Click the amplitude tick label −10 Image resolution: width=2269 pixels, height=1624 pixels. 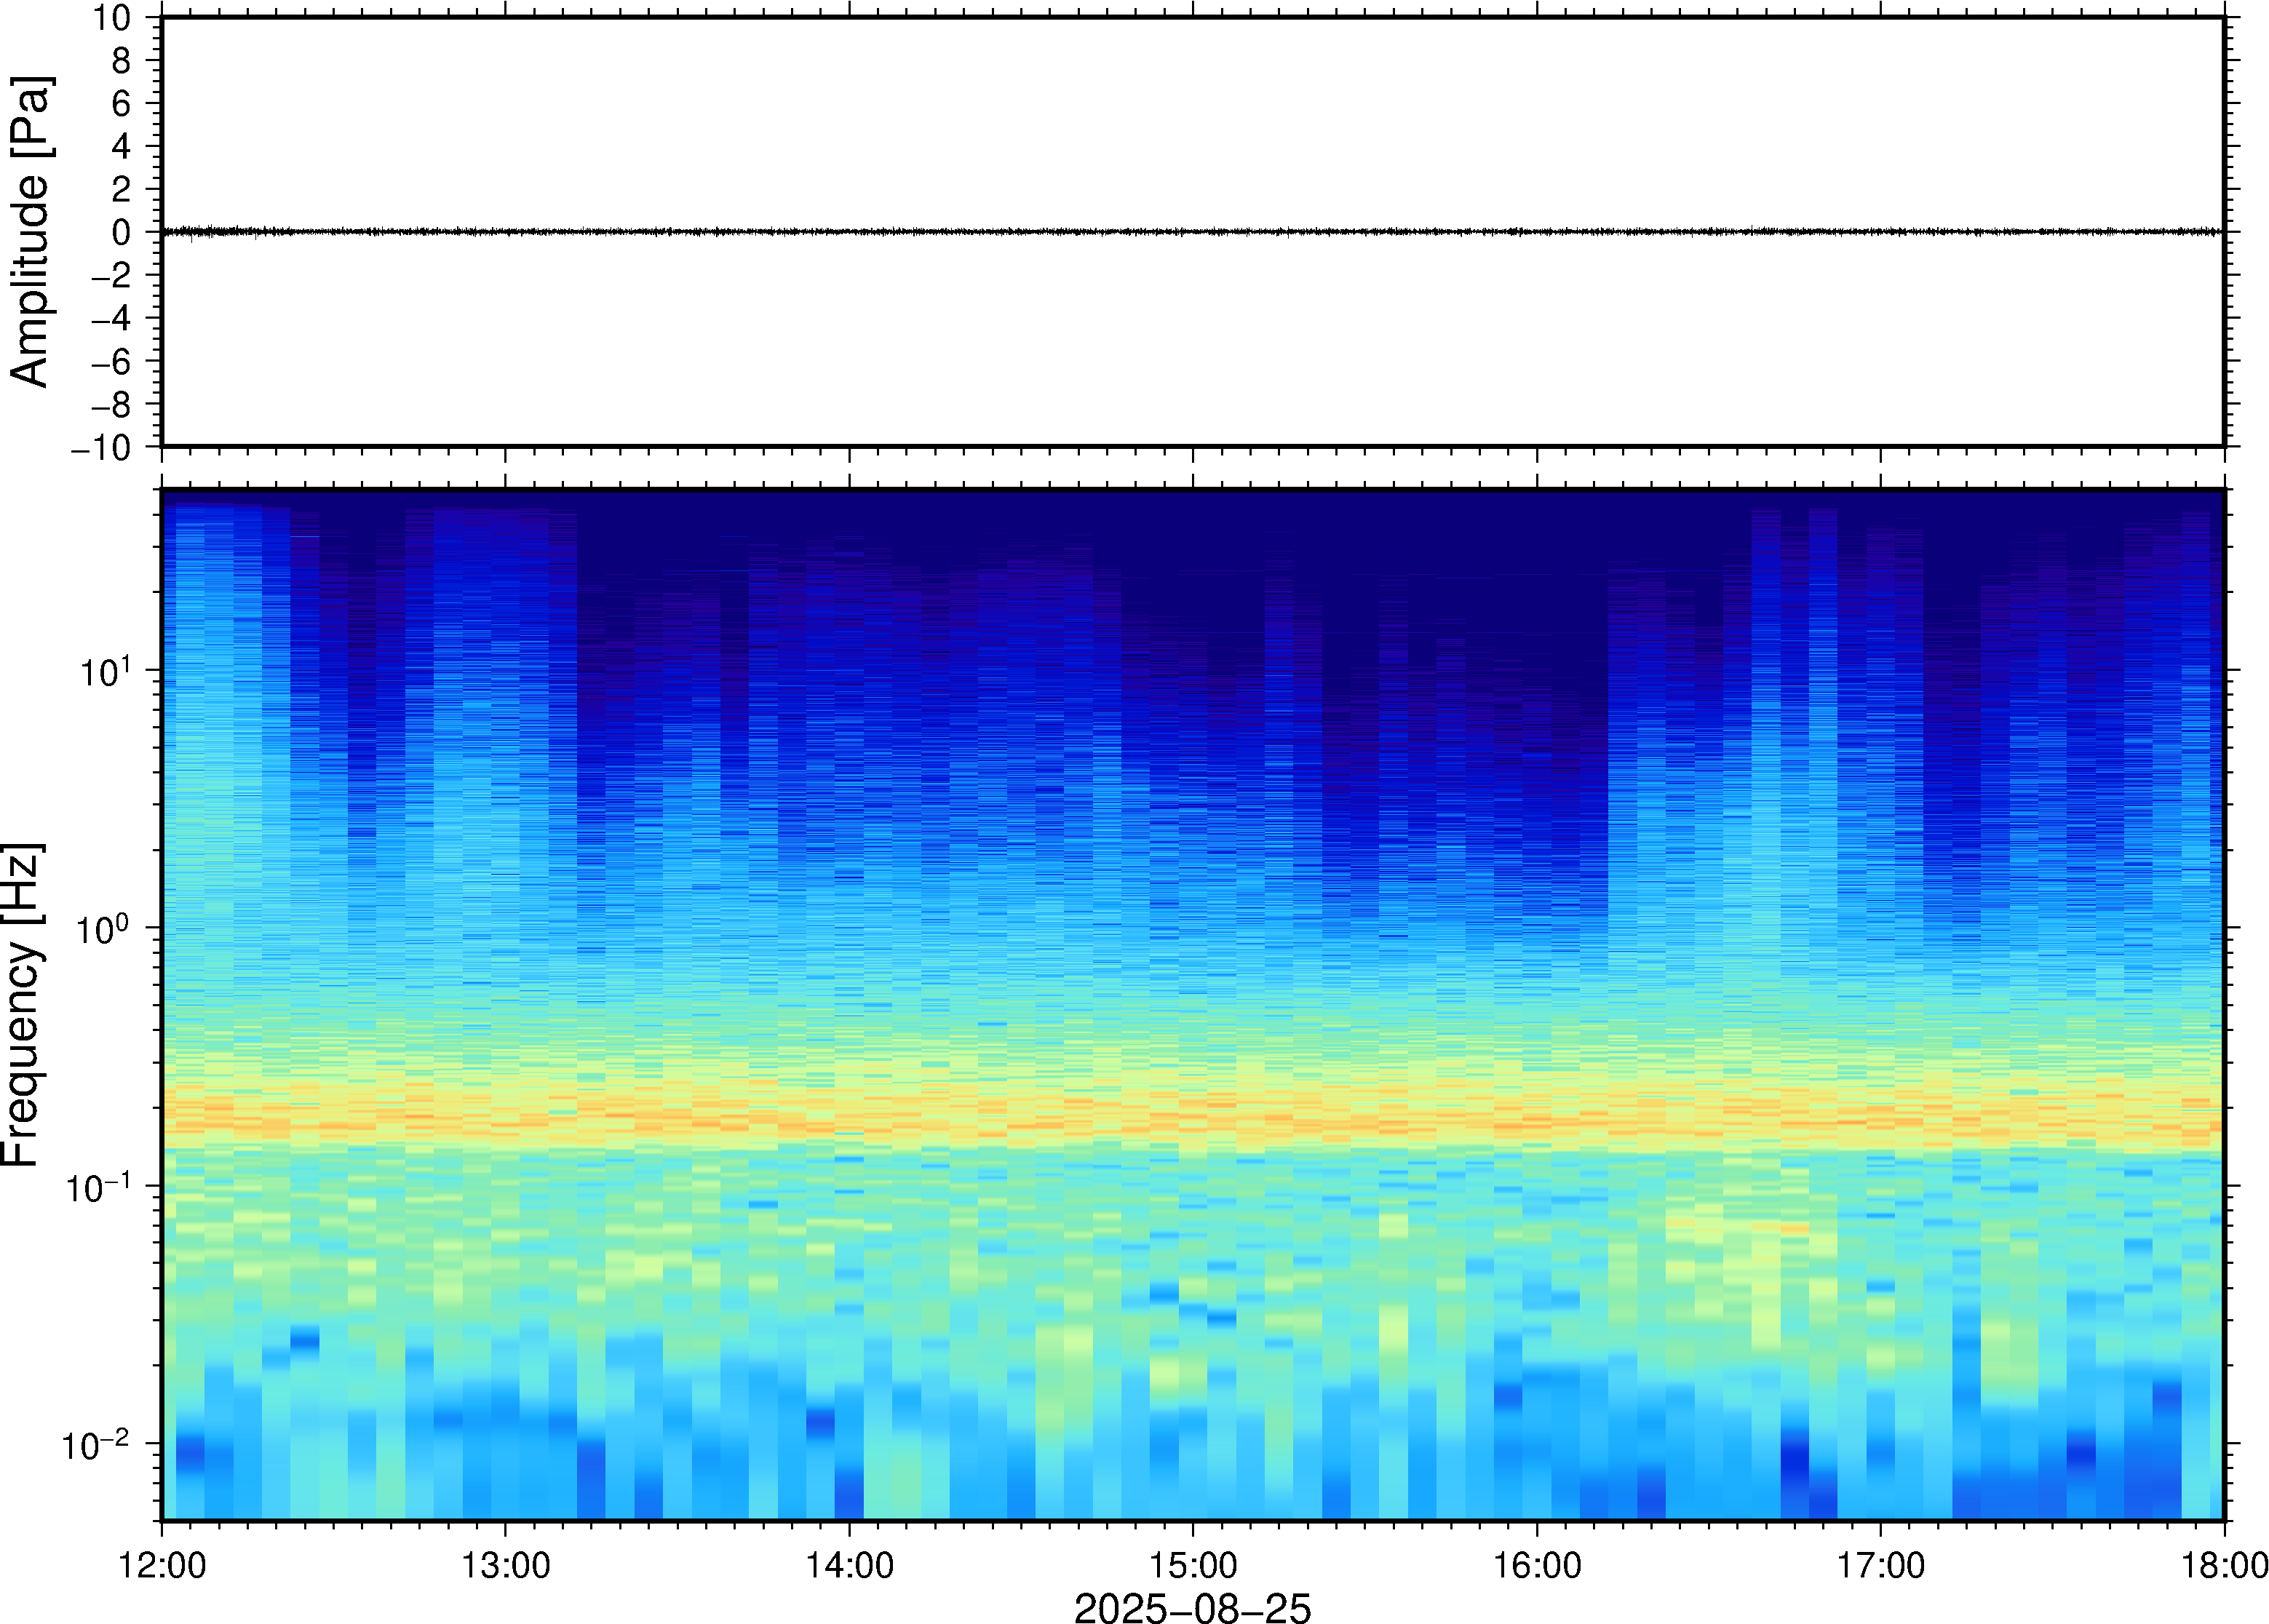101,448
